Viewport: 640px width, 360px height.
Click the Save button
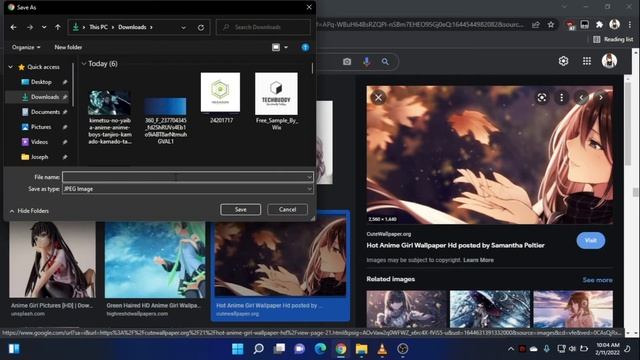coord(240,209)
